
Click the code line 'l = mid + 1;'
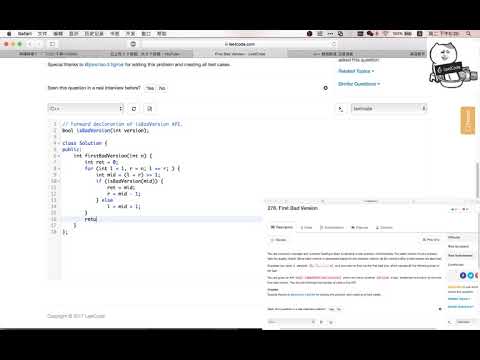[x=124, y=206]
